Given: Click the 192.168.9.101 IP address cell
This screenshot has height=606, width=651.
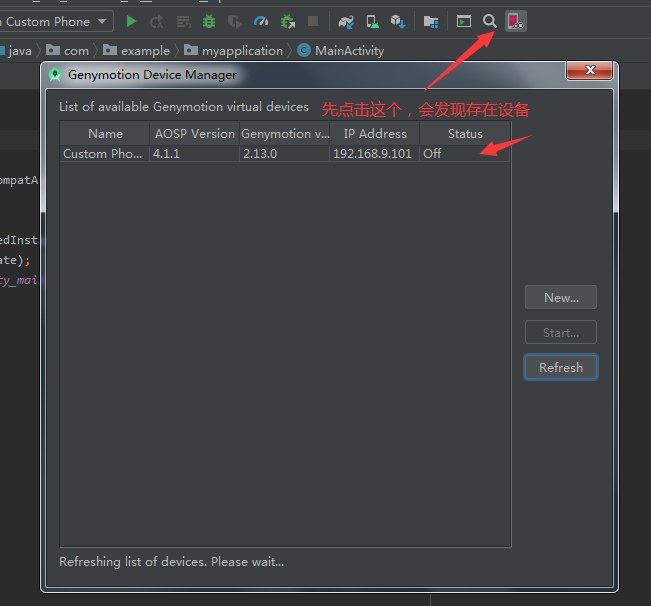Looking at the screenshot, I should (x=375, y=154).
